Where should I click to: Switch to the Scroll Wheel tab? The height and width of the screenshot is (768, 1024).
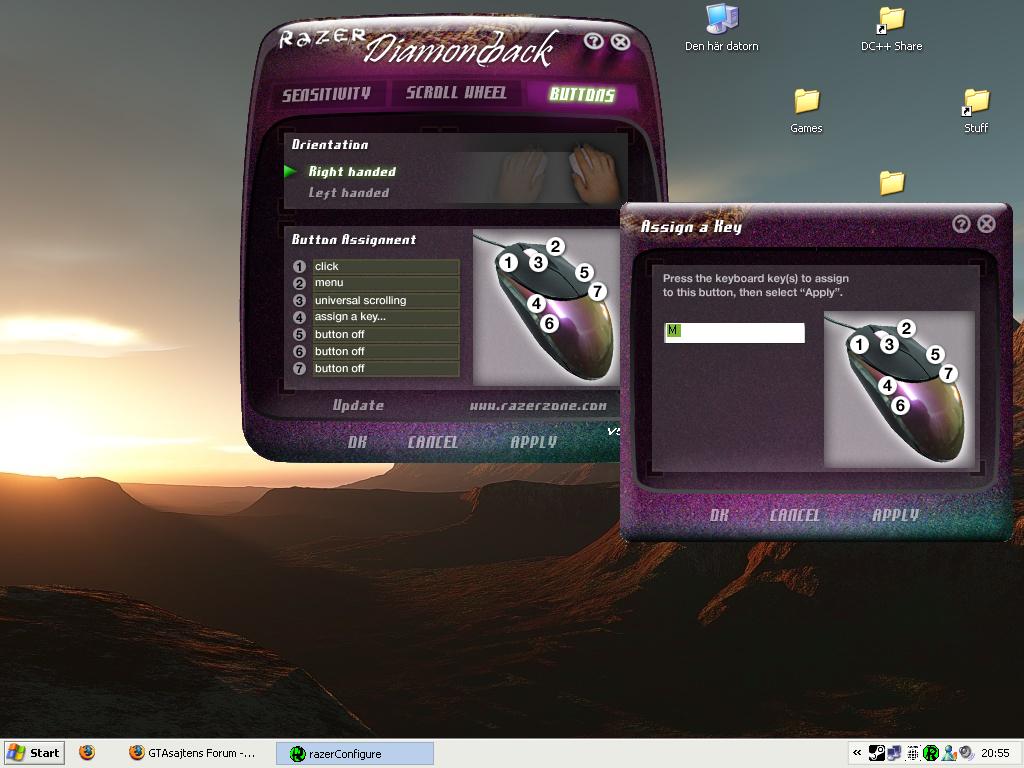[456, 93]
